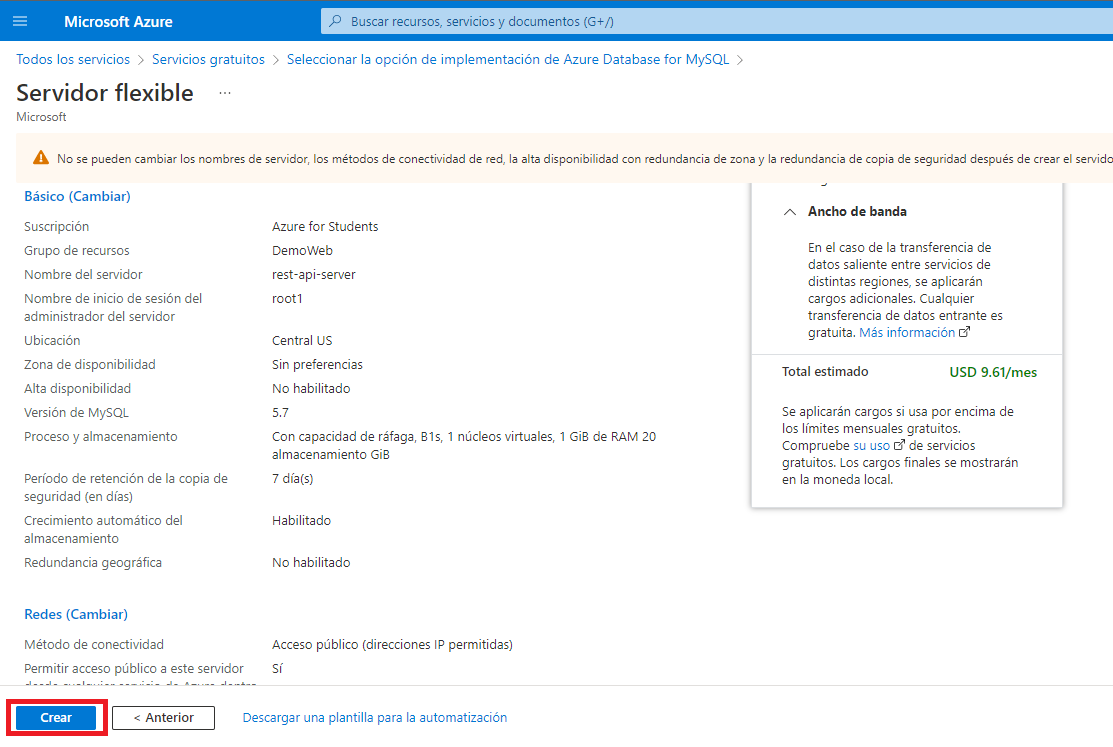
Task: Select the Azure for Students value
Action: coord(325,227)
